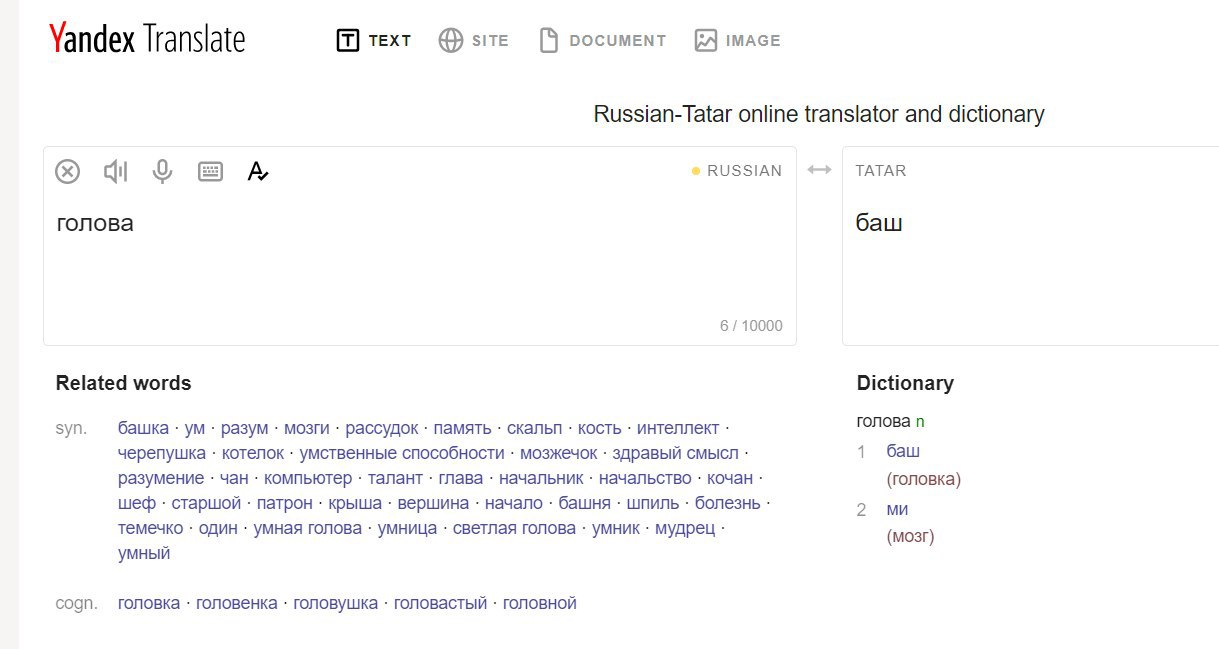Select synonym интеллект
The image size is (1219, 649).
[x=678, y=428]
